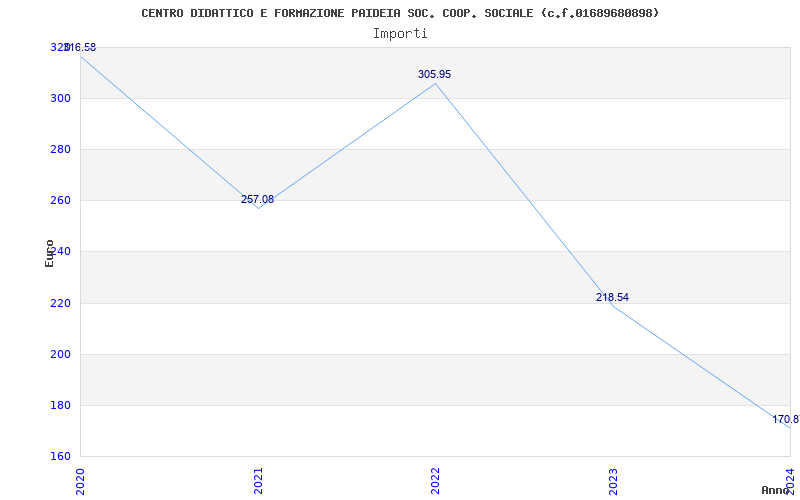Click the 2021 x-axis year label
This screenshot has height=500, width=800.
point(258,481)
